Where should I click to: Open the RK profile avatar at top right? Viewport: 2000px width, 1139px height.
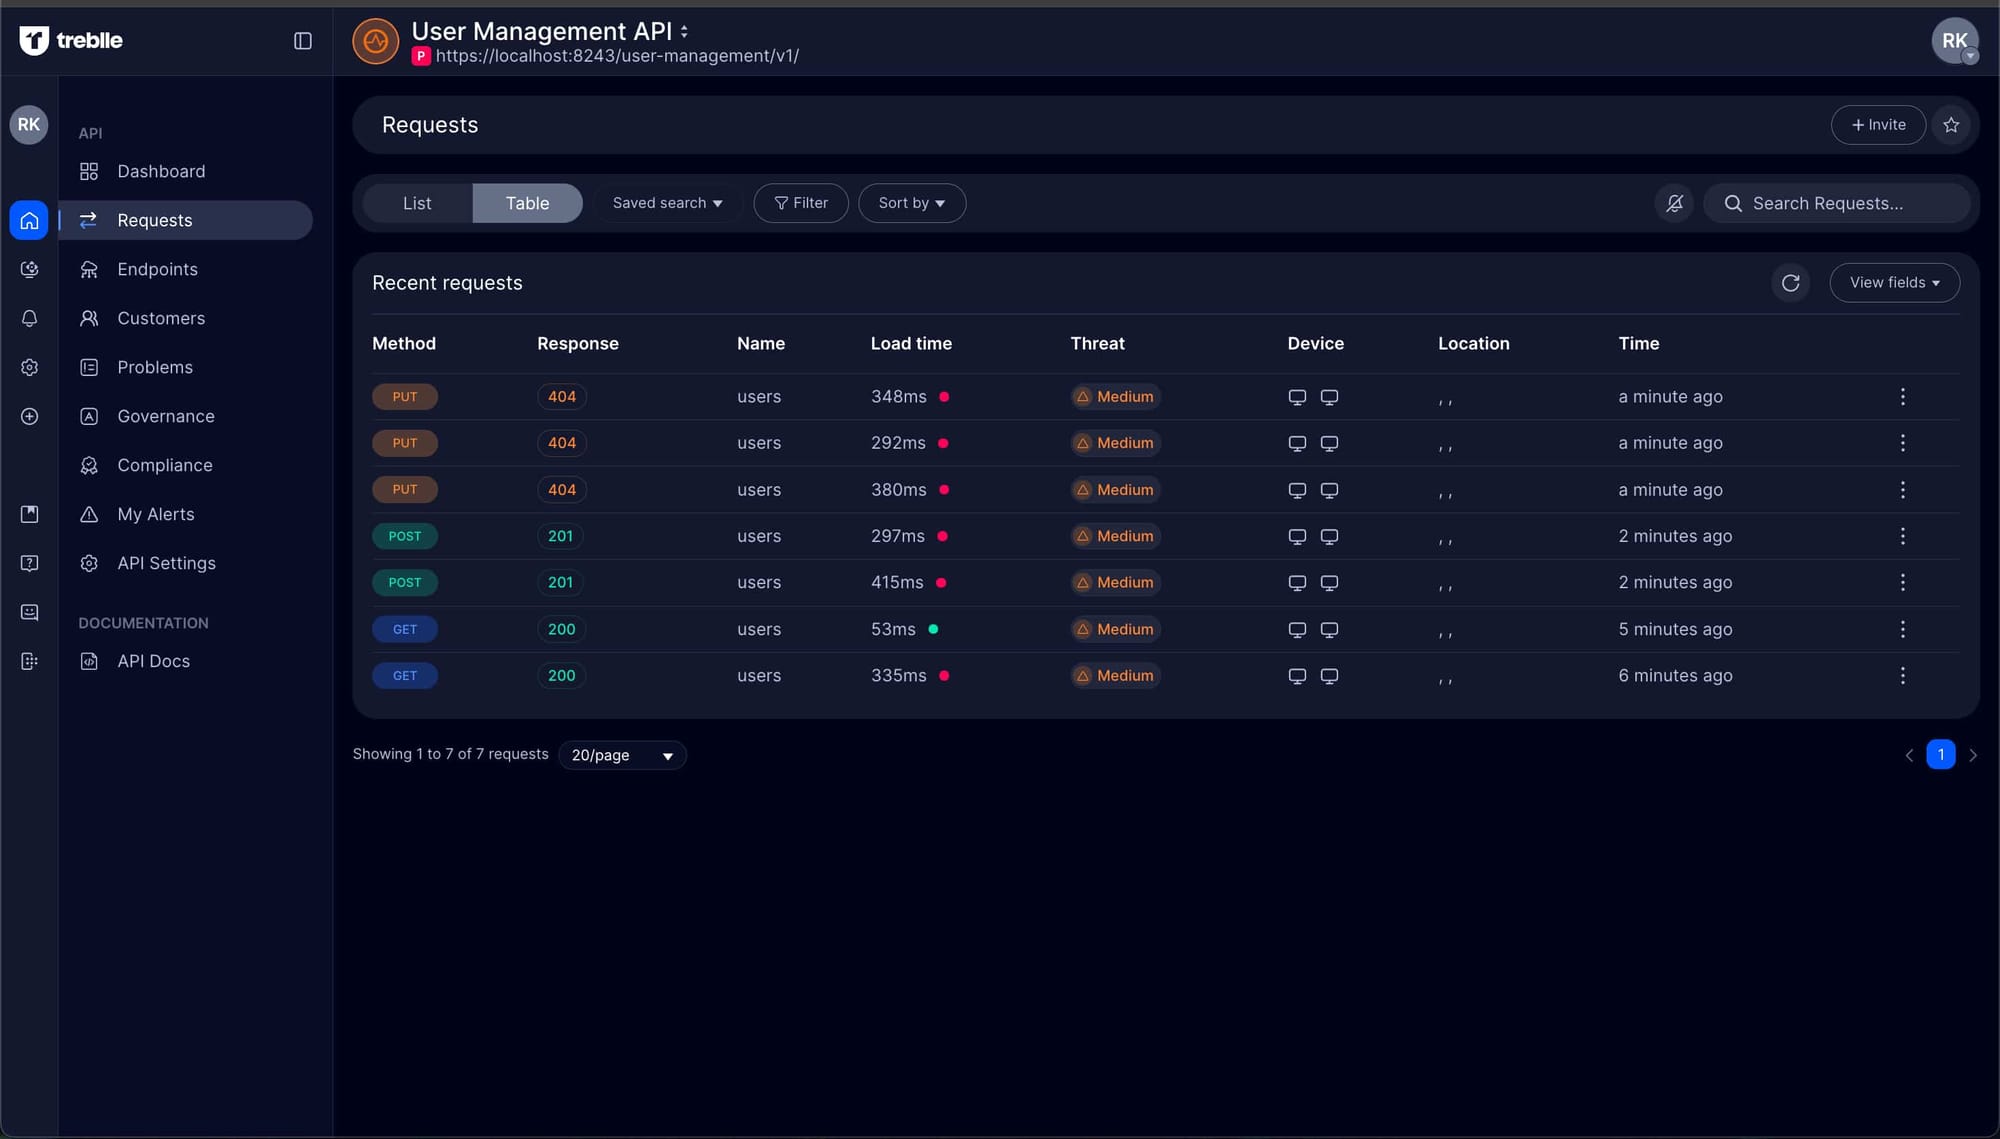1955,41
